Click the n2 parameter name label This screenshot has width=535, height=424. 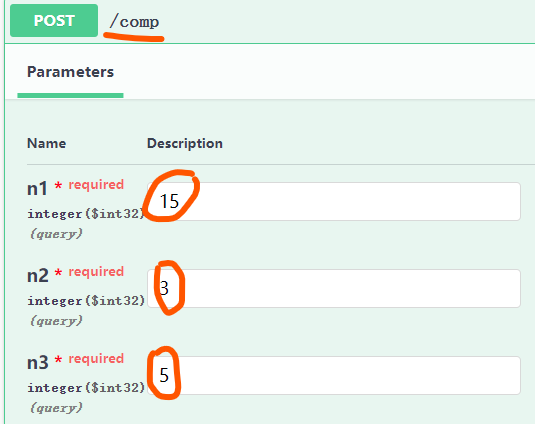(x=38, y=275)
